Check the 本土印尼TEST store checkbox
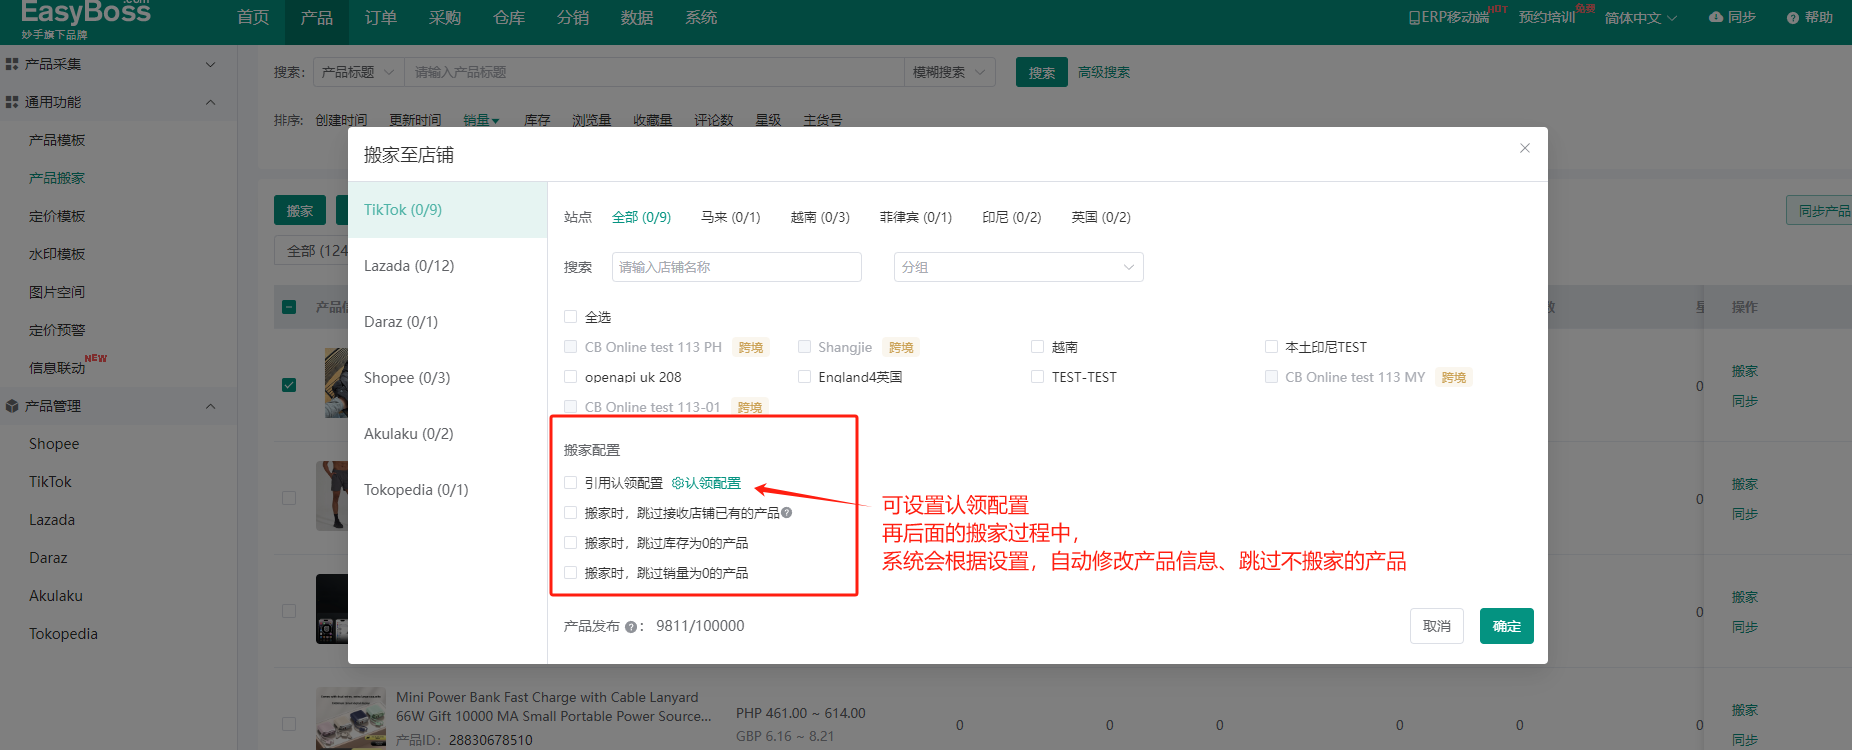The image size is (1852, 750). point(1271,347)
